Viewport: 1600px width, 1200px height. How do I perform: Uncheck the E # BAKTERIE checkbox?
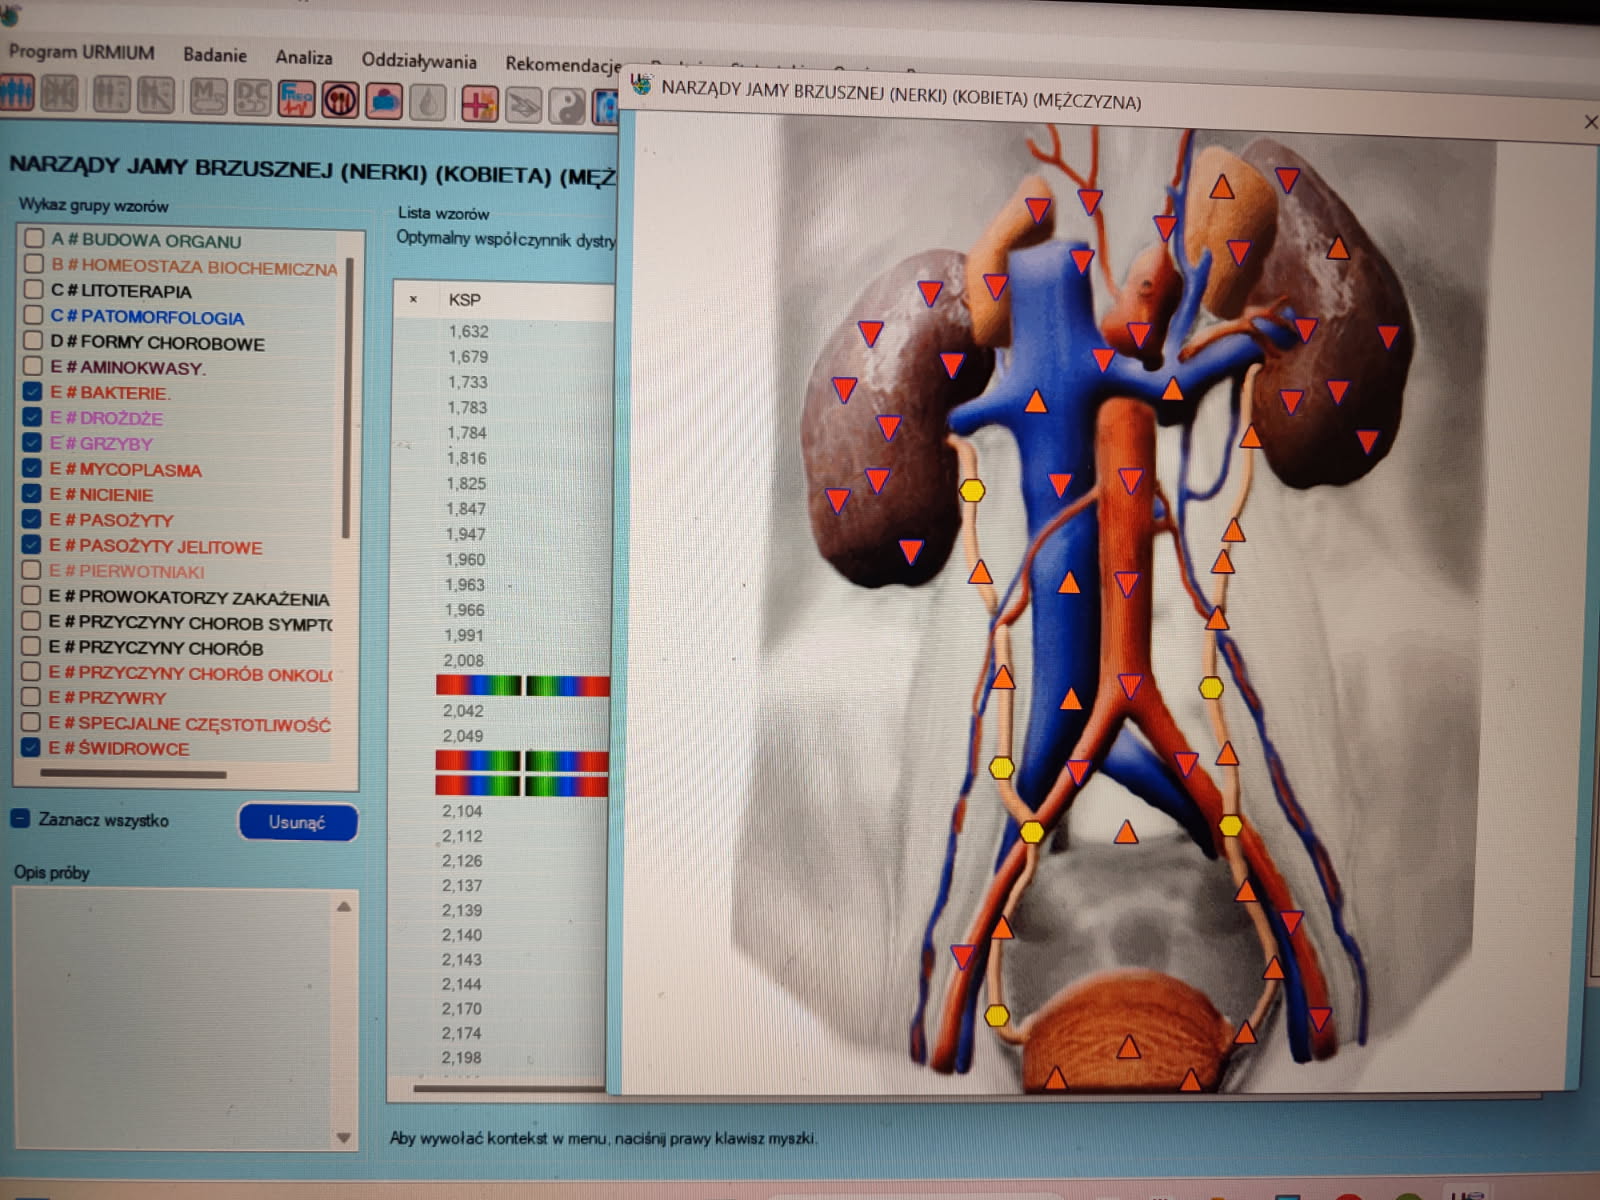click(x=32, y=392)
